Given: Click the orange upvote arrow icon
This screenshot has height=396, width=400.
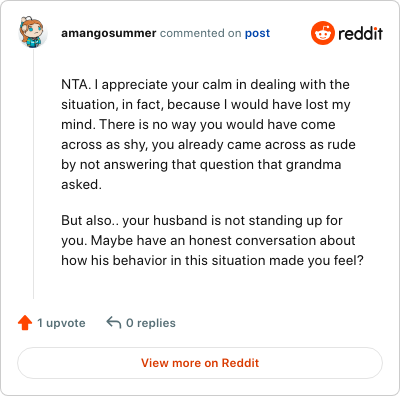Looking at the screenshot, I should click(25, 323).
